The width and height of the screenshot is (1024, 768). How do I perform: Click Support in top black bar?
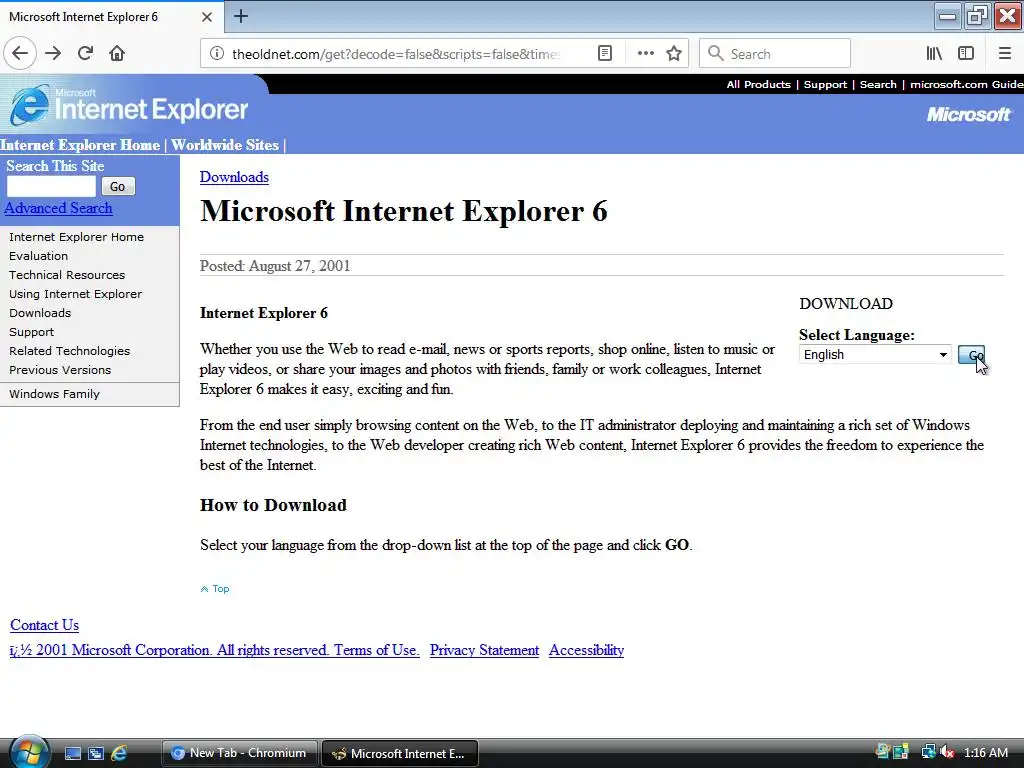point(825,84)
